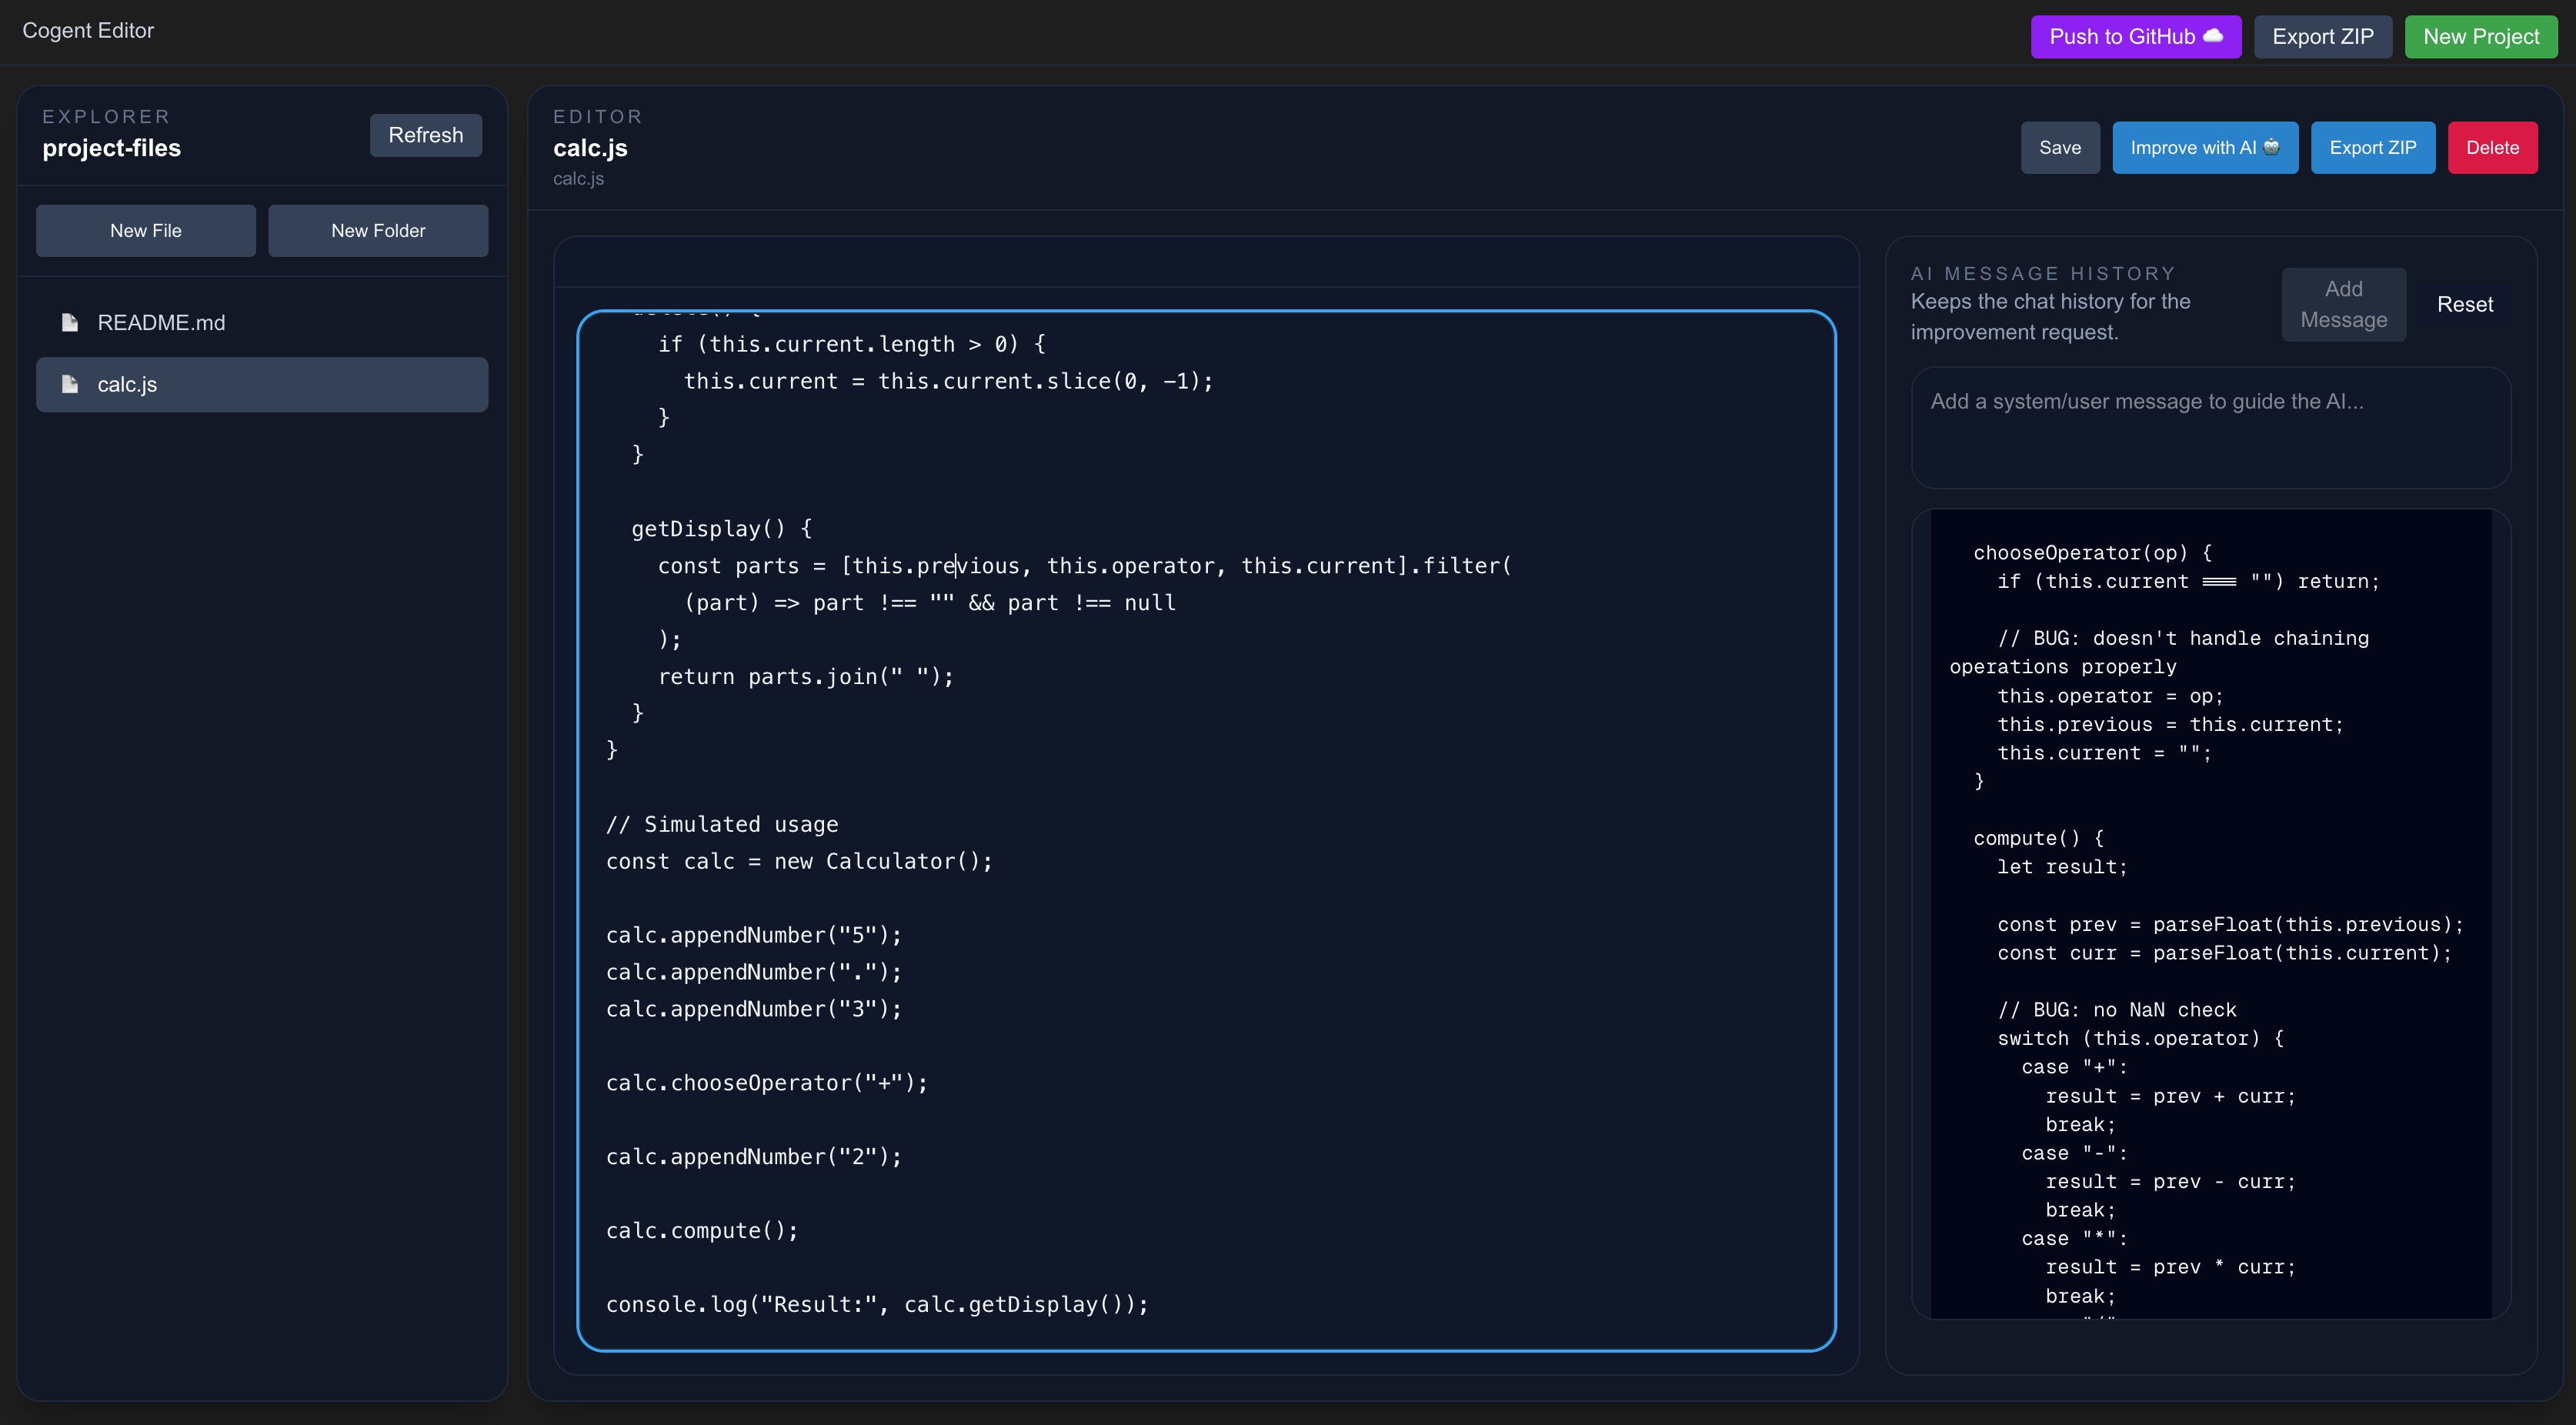Click the editor's blue Export ZIP button
Viewport: 2576px width, 1425px height.
click(x=2372, y=147)
